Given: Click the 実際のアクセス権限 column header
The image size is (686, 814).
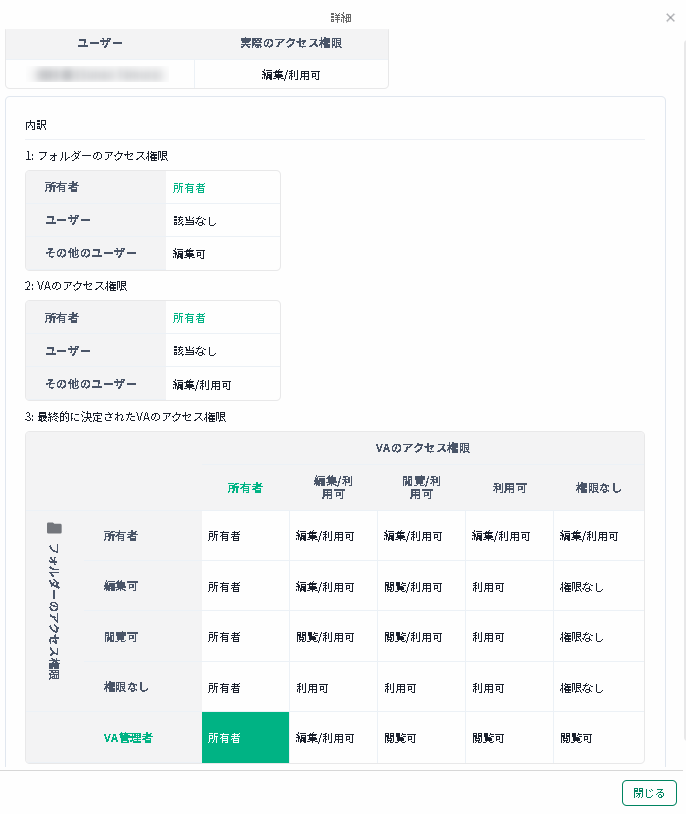Looking at the screenshot, I should tap(291, 44).
